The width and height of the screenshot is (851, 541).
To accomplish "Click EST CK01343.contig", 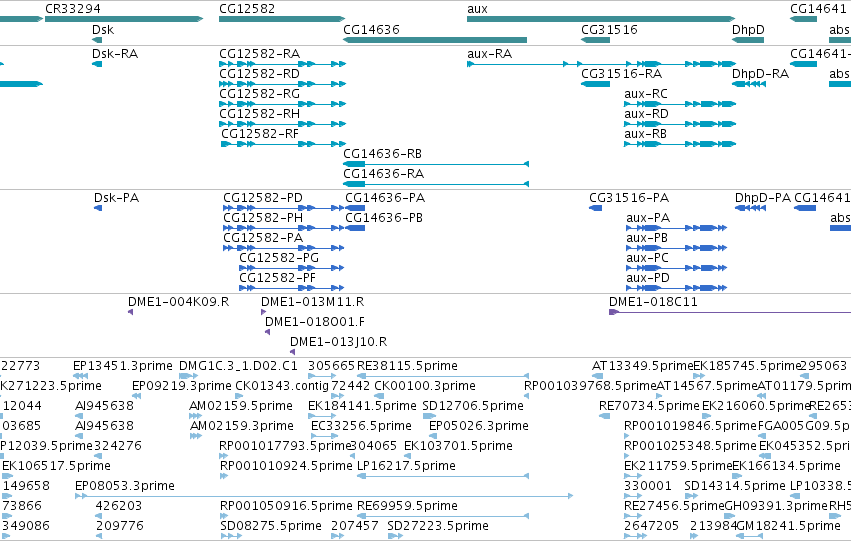I will (x=282, y=386).
